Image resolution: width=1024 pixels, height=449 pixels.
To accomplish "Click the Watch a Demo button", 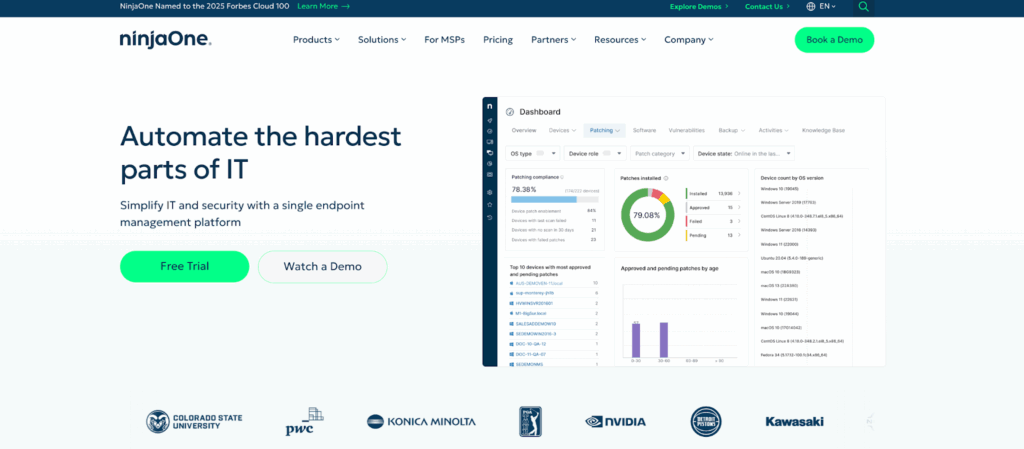I will pyautogui.click(x=322, y=267).
